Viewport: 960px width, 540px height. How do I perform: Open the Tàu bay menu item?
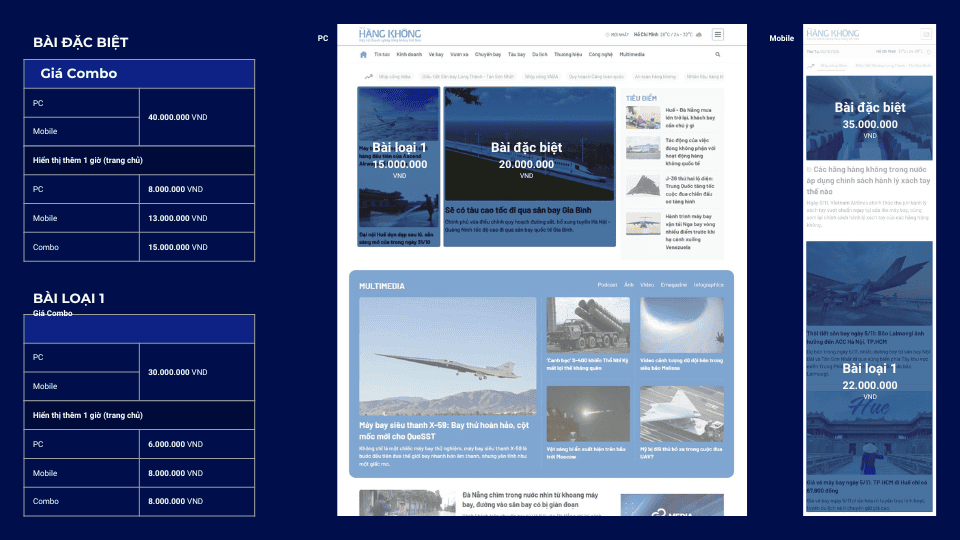(517, 54)
